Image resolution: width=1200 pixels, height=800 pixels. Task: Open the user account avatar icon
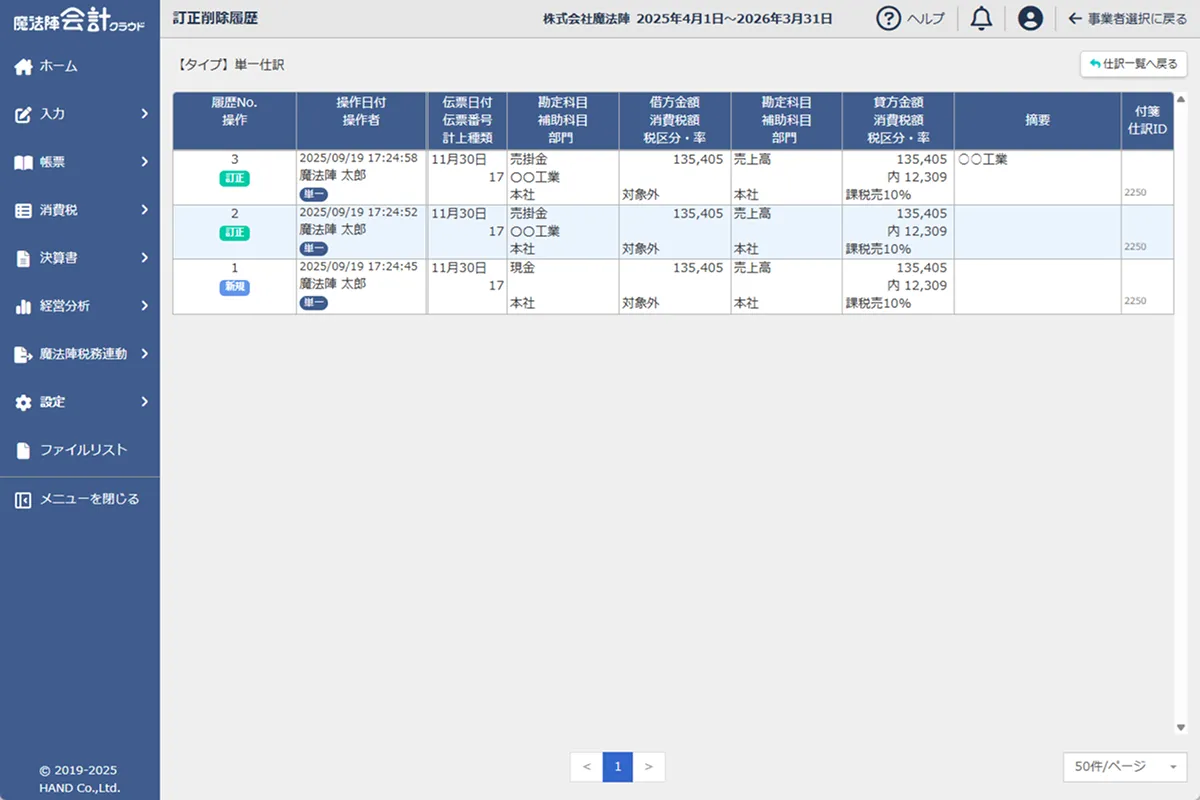click(1030, 18)
